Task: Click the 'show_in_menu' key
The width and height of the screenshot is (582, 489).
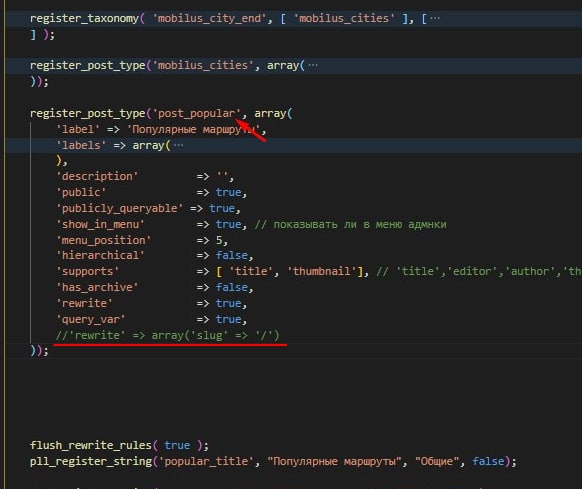Action: (x=100, y=224)
